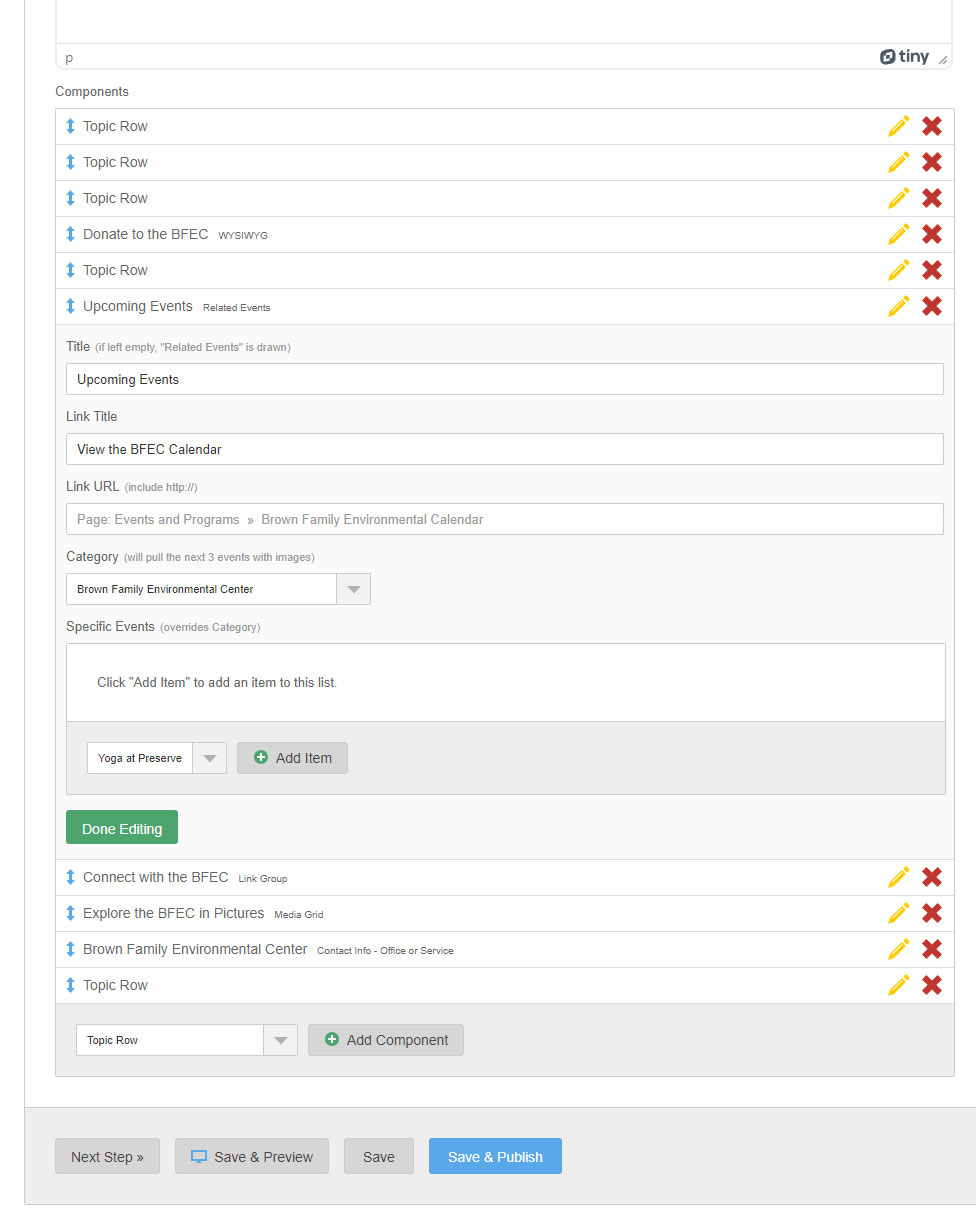976x1220 pixels.
Task: Expand the Topic Row component type dropdown
Action: coord(187,1040)
